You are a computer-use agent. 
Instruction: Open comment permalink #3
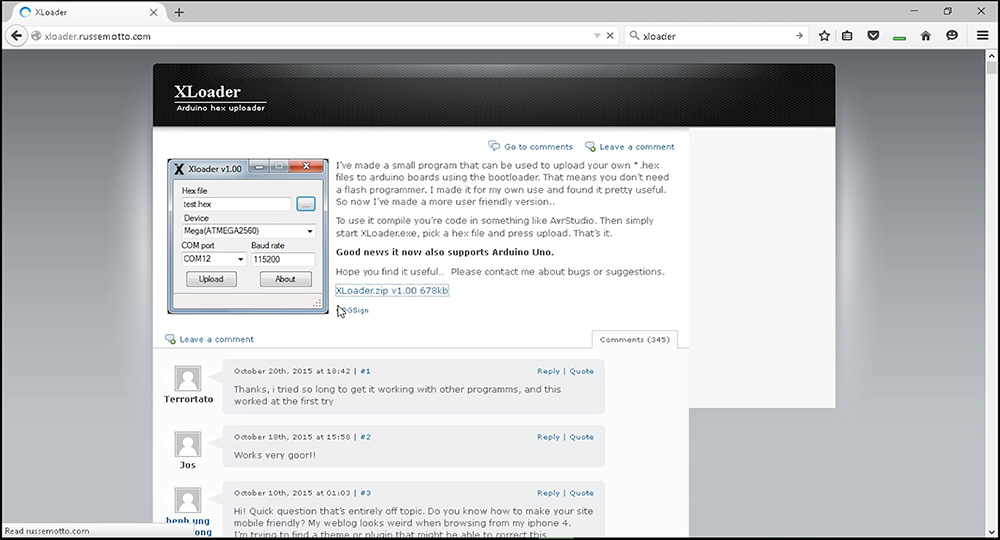click(365, 493)
